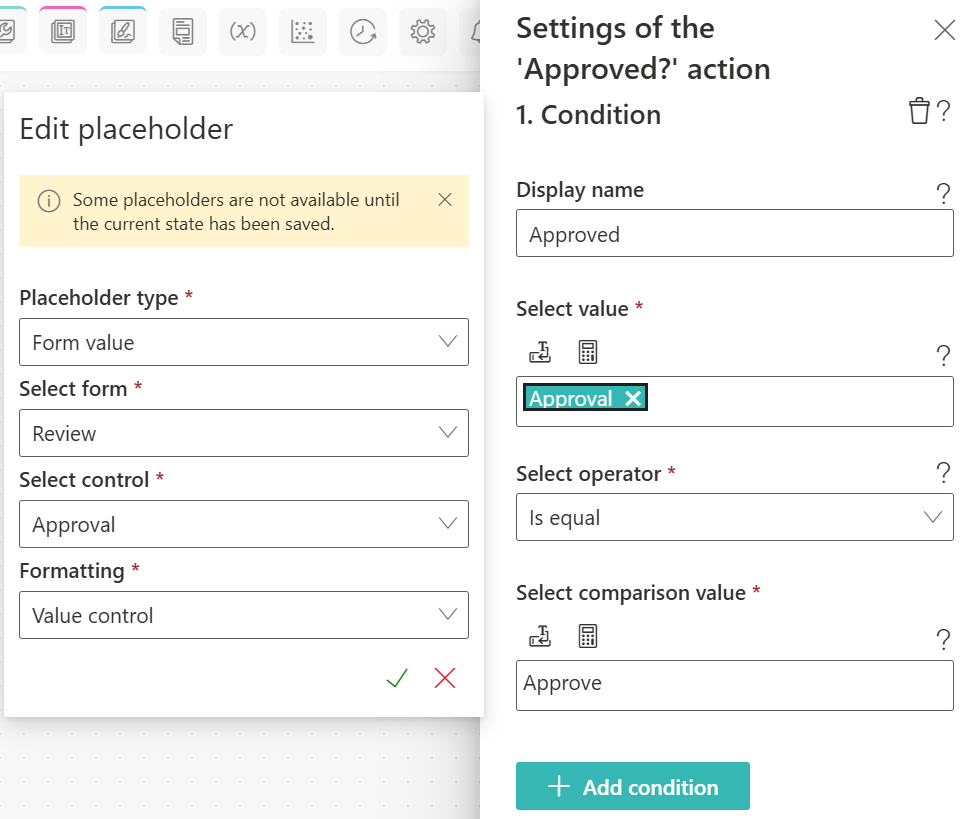973x819 pixels.
Task: Remove the Approval placeholder tag
Action: tap(632, 398)
